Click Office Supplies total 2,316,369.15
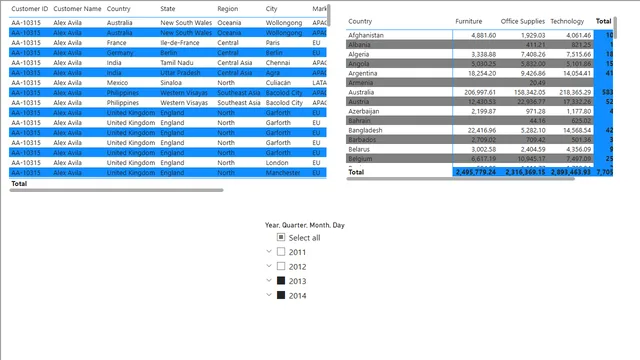The width and height of the screenshot is (640, 360). 525,172
